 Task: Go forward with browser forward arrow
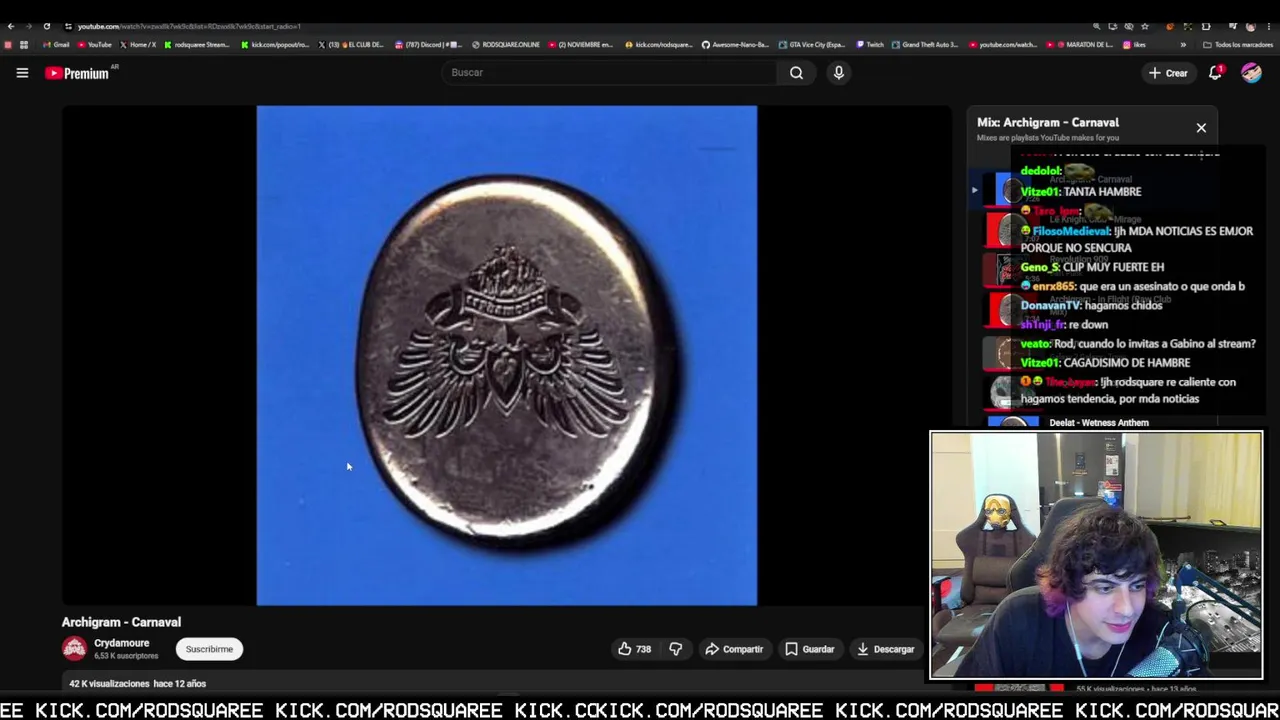click(28, 26)
